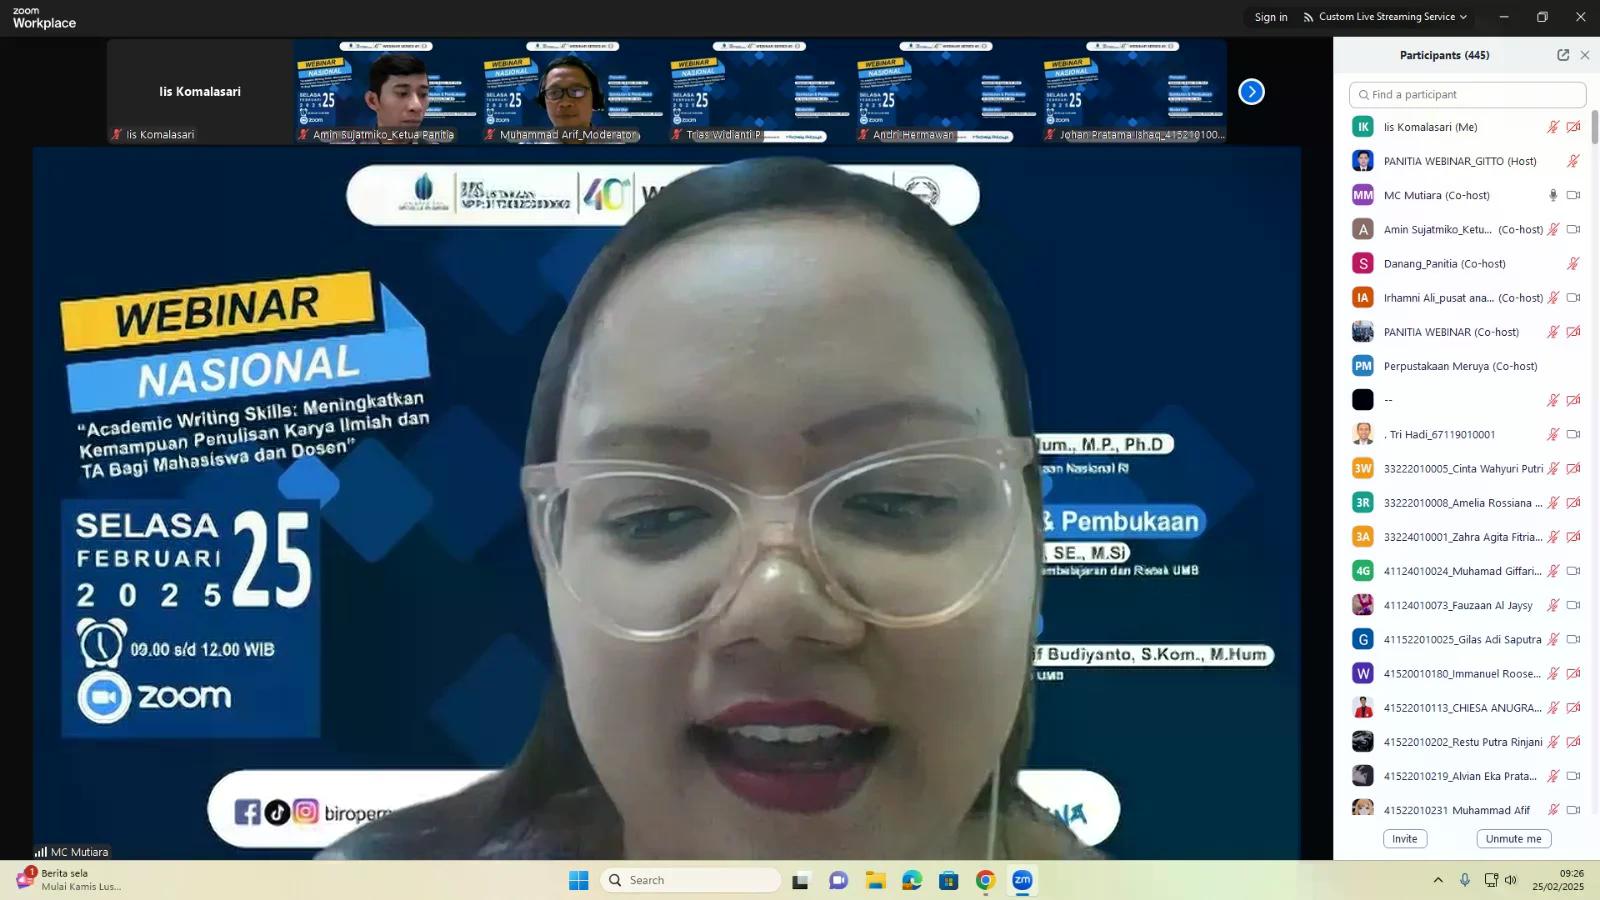
Task: Pop out the Participants panel
Action: [1563, 55]
